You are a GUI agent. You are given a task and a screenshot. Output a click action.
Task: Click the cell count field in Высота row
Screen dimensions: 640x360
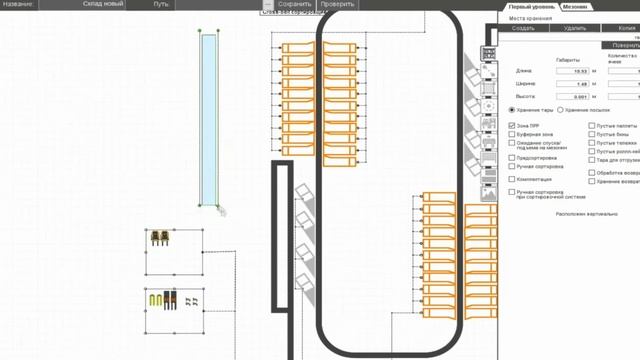pyautogui.click(x=624, y=97)
